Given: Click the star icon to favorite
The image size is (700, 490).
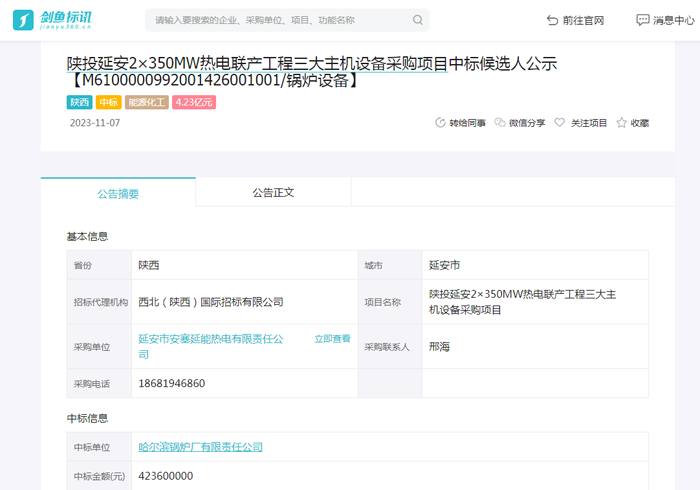Looking at the screenshot, I should (621, 123).
